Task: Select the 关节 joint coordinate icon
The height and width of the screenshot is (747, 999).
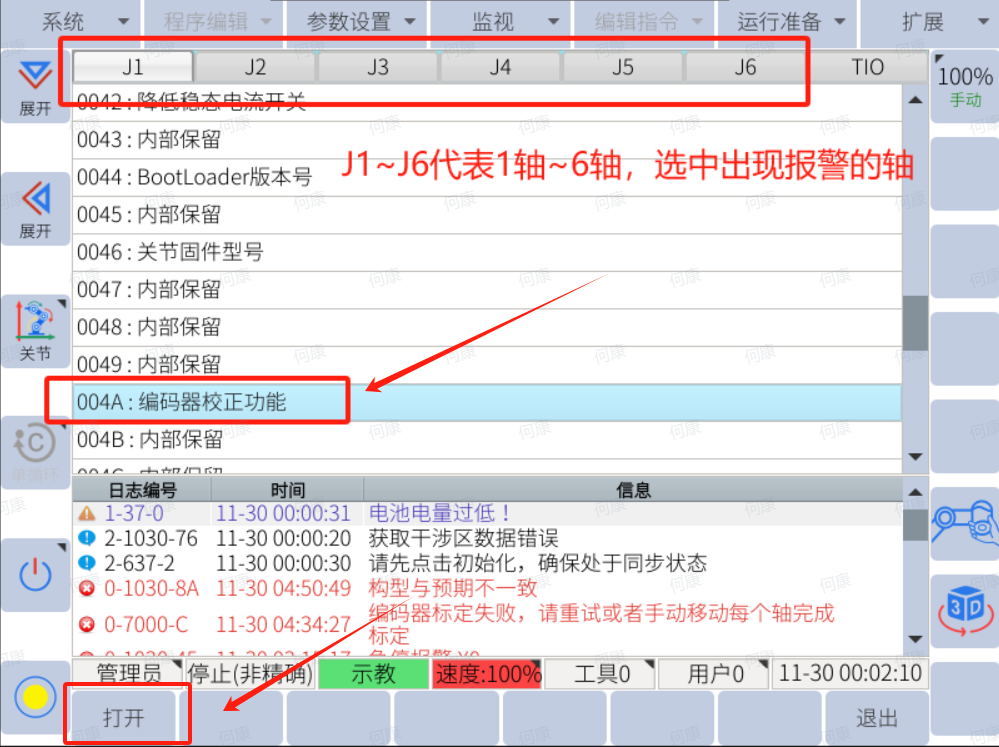Action: click(x=35, y=331)
